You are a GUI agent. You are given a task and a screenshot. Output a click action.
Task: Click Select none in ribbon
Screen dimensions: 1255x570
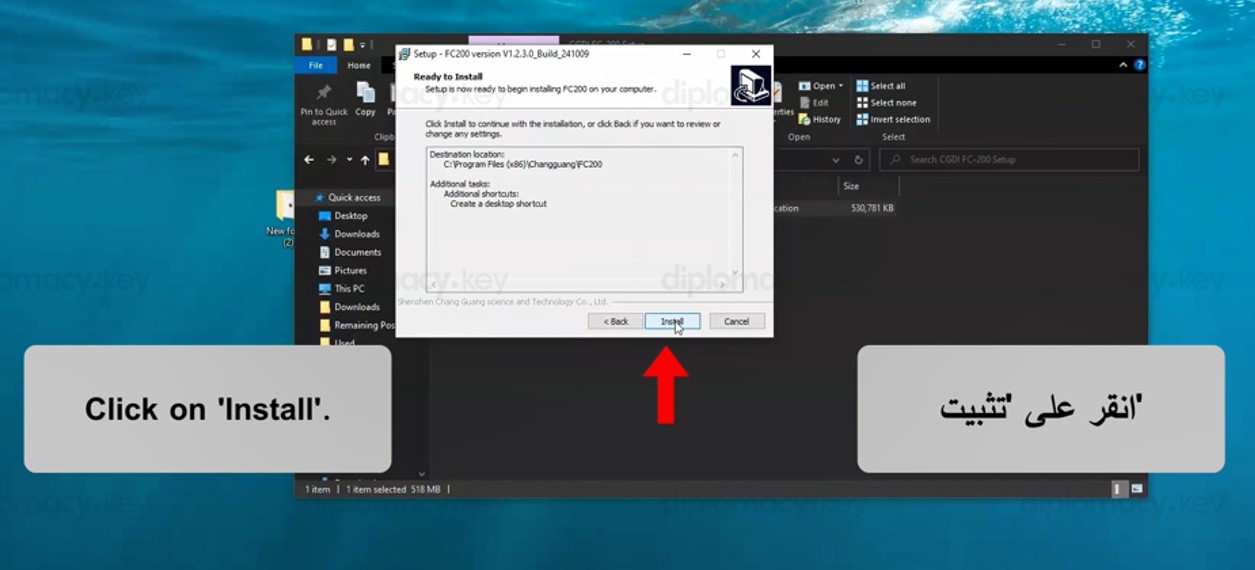886,103
